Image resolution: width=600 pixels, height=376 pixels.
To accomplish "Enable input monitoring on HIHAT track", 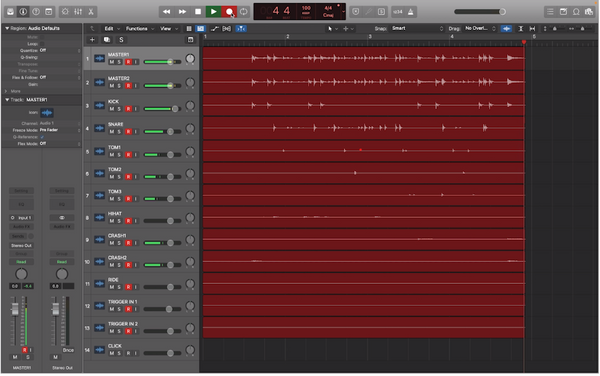I will [x=135, y=221].
